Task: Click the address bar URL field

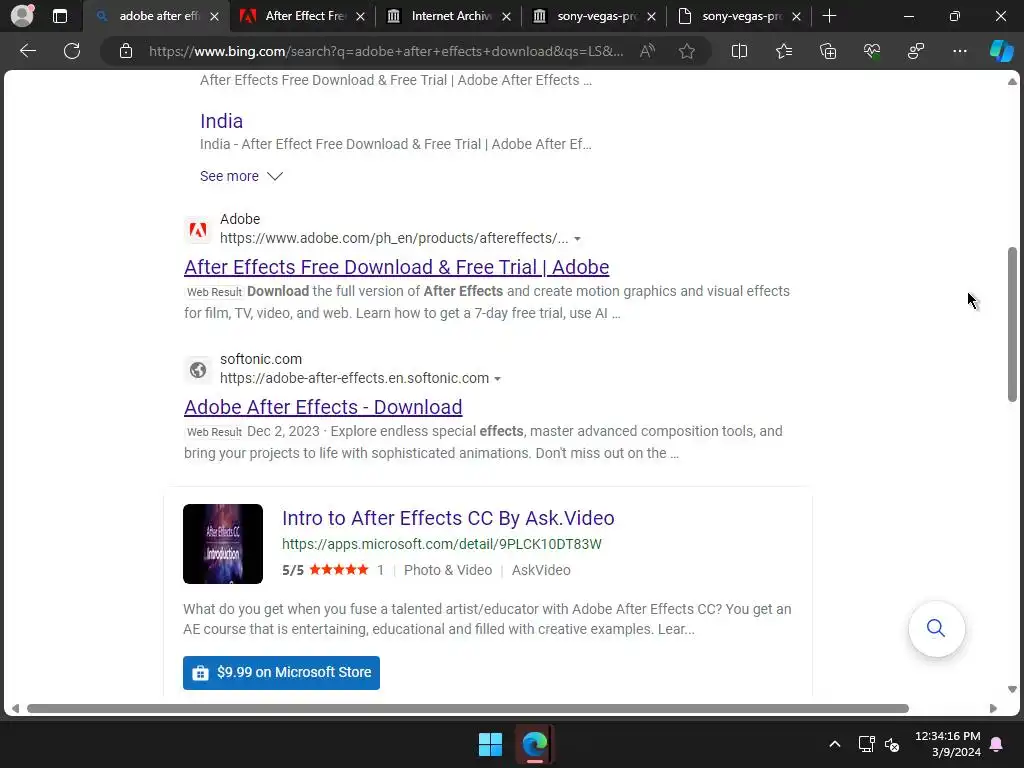Action: [385, 51]
